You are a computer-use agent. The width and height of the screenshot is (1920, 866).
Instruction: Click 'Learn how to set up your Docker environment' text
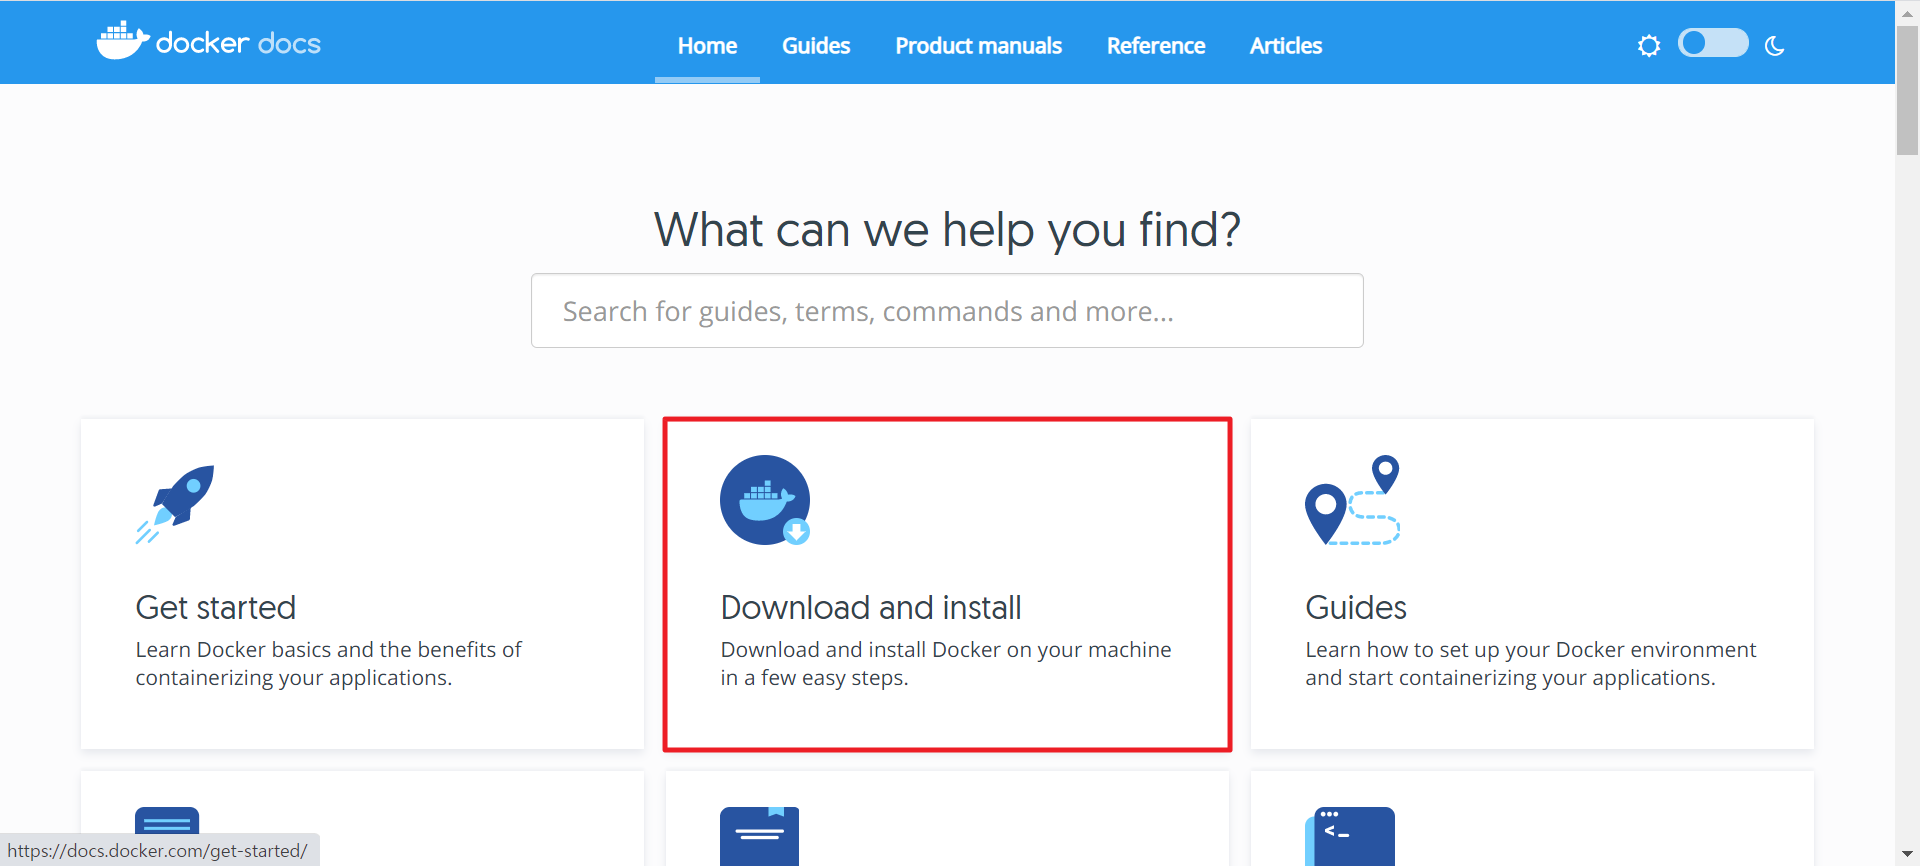click(1530, 650)
